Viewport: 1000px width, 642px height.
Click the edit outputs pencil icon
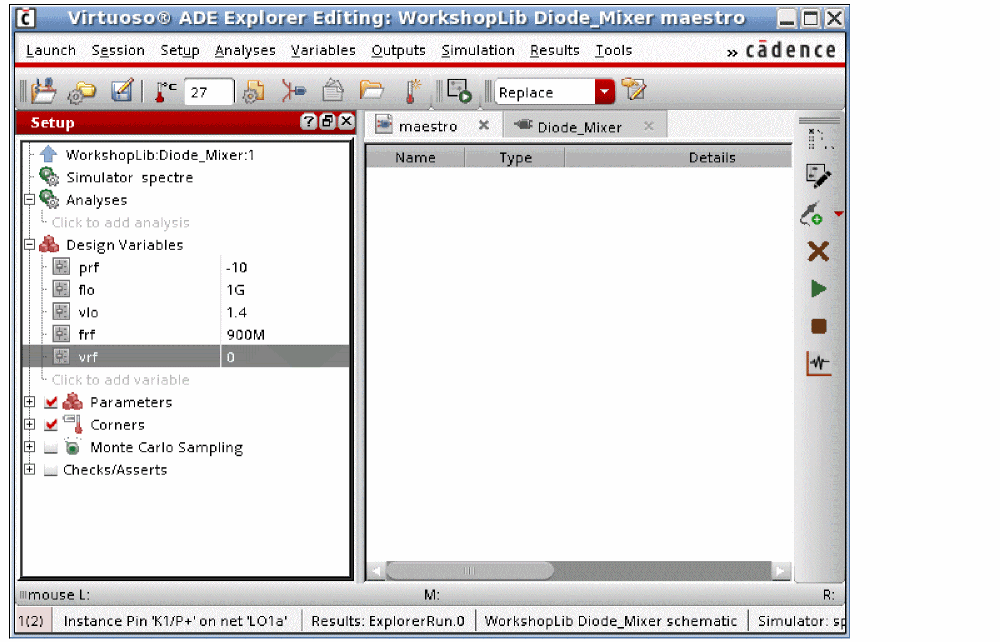tap(818, 176)
